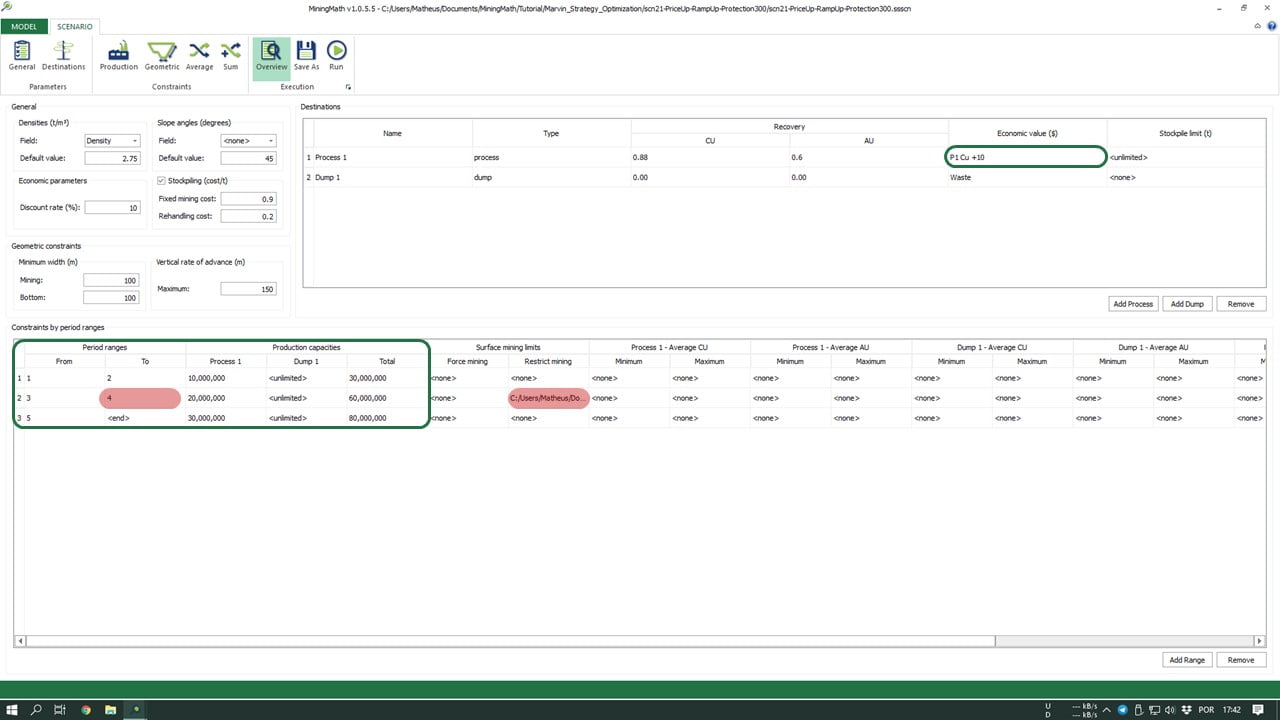The image size is (1280, 720).
Task: Click the Add Dump button
Action: point(1187,304)
